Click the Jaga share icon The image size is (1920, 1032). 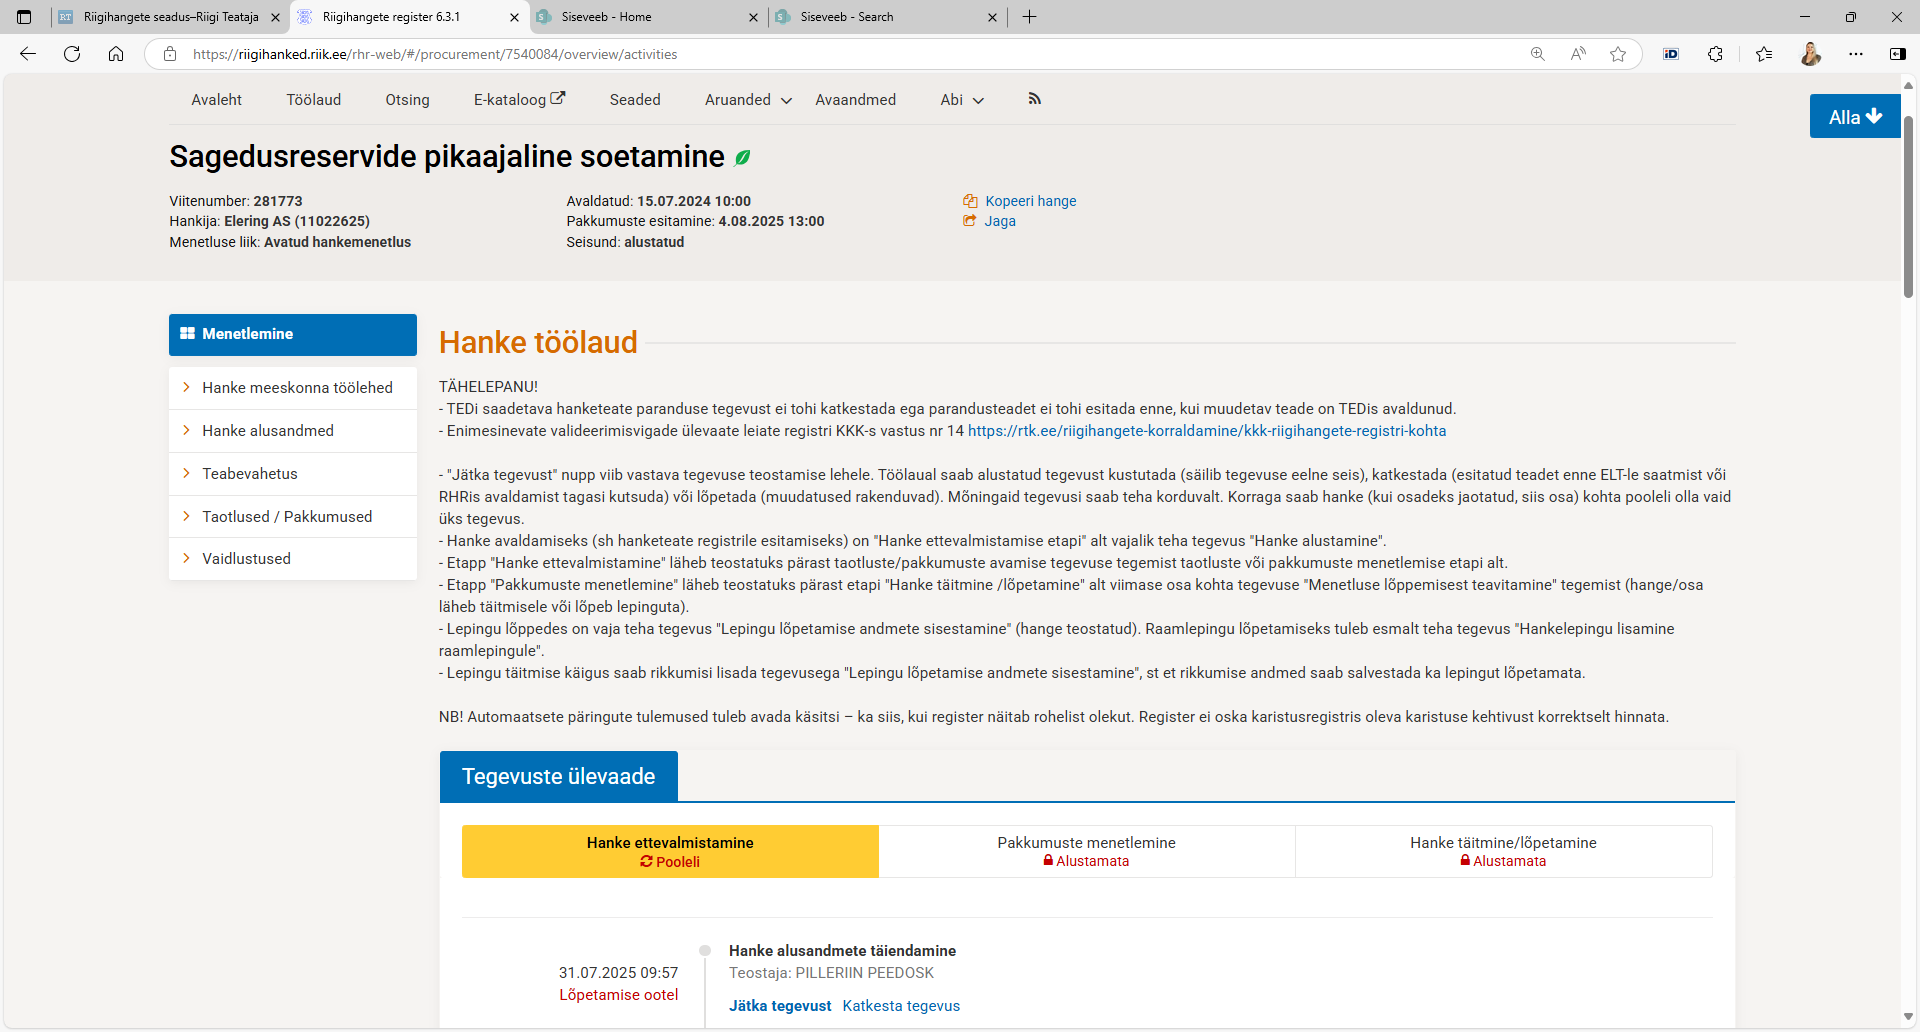[970, 221]
